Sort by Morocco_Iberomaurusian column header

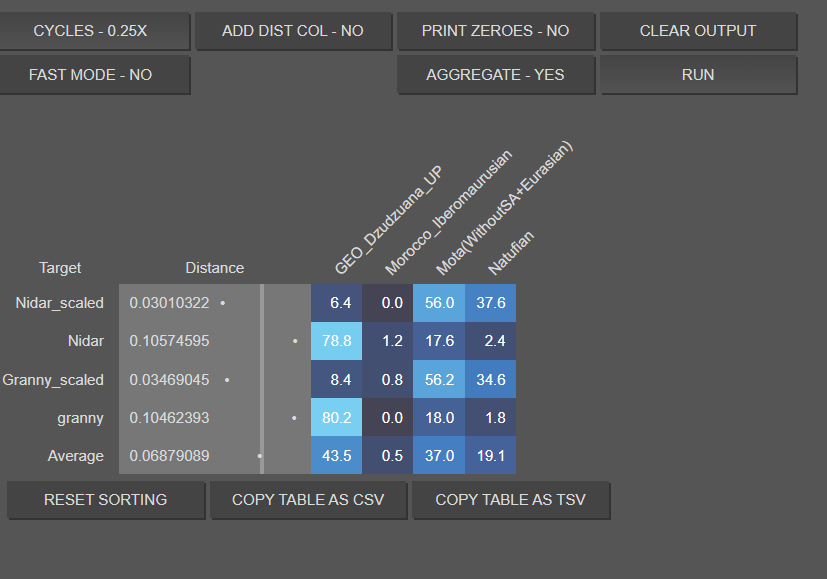pyautogui.click(x=448, y=213)
